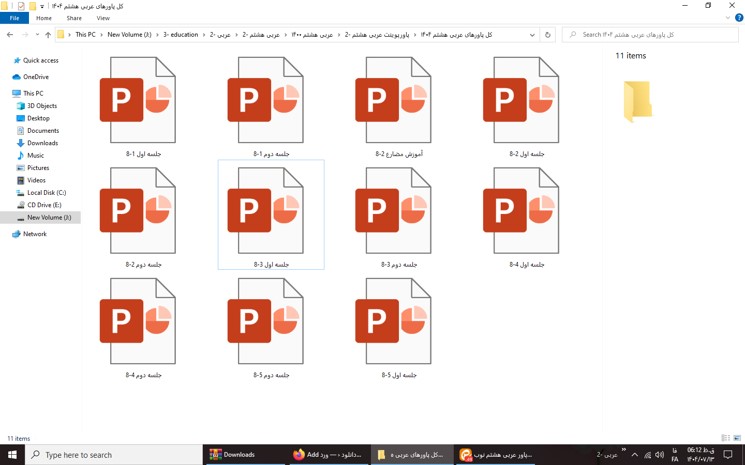Open the recent locations dropdown arrow

(37, 35)
